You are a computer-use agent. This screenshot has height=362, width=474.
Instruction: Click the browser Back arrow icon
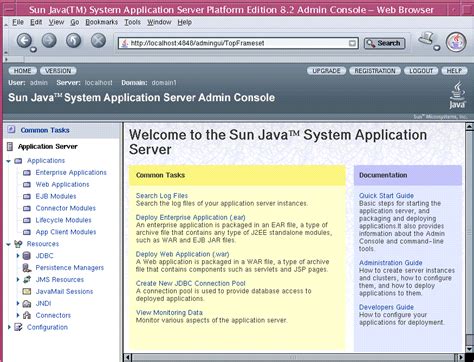(x=24, y=41)
